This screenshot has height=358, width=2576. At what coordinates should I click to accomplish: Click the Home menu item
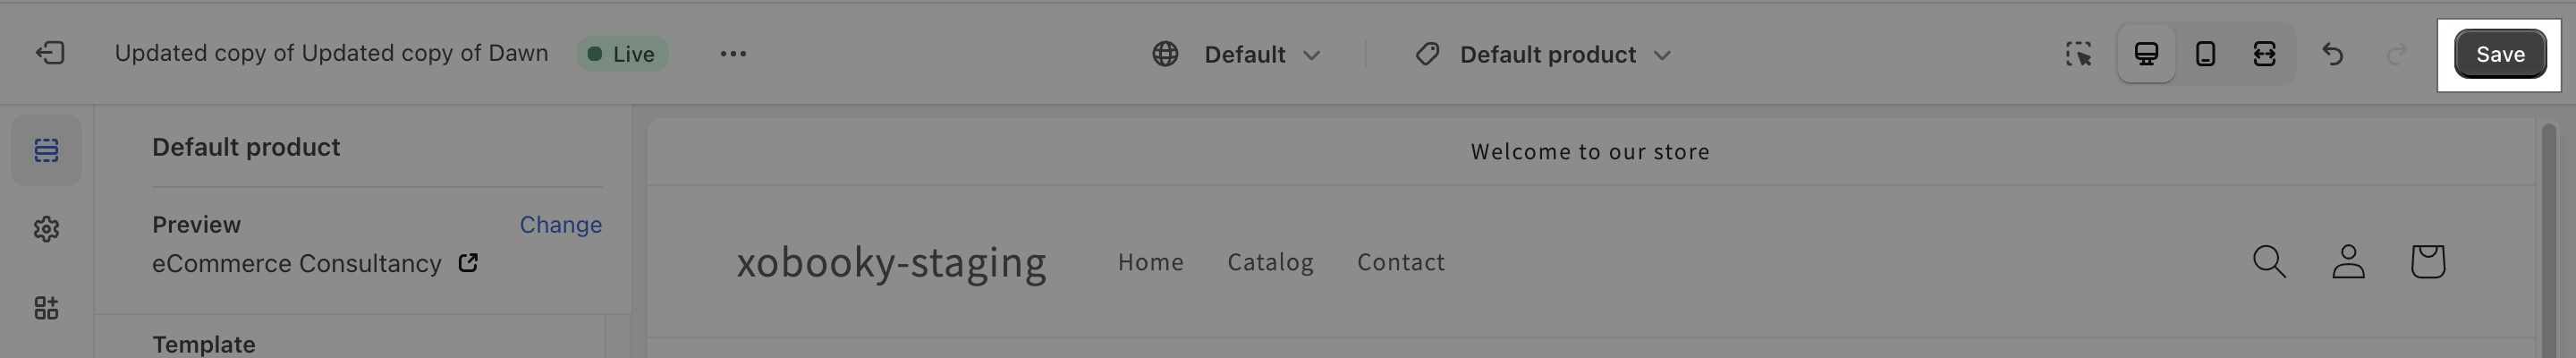tap(1150, 262)
